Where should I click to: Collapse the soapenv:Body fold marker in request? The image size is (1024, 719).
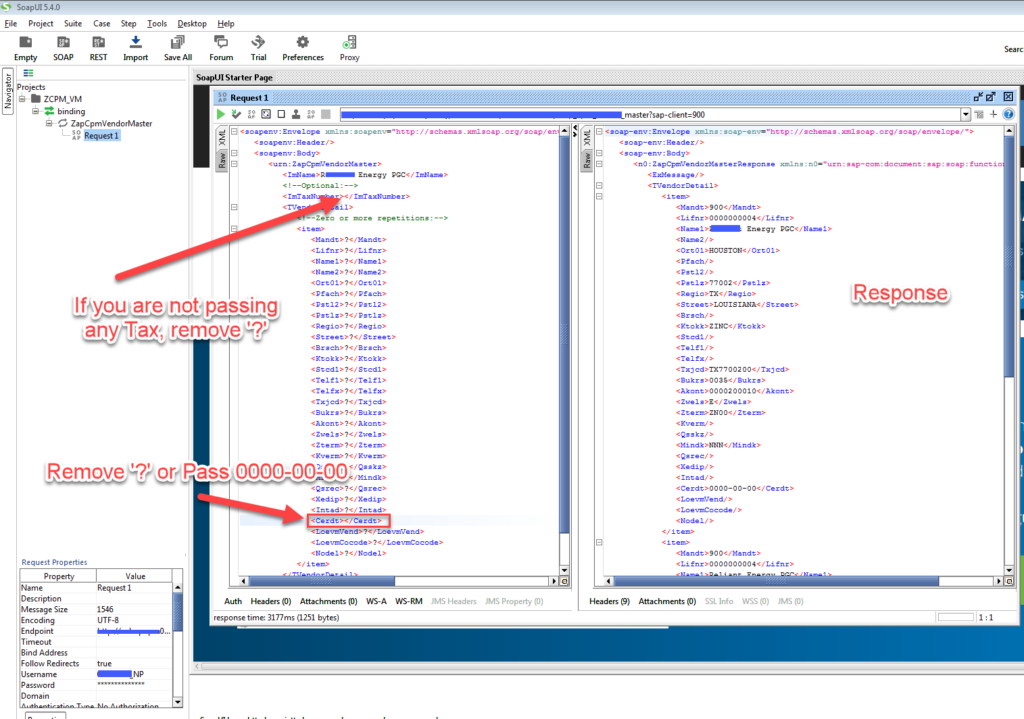coord(234,153)
